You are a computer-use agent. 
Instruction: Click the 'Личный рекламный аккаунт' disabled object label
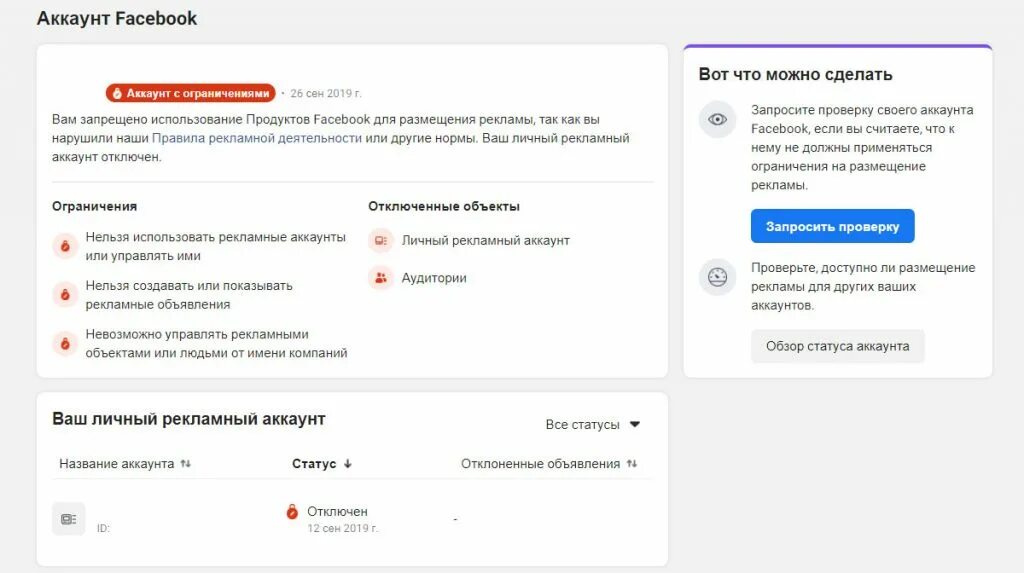click(x=485, y=240)
